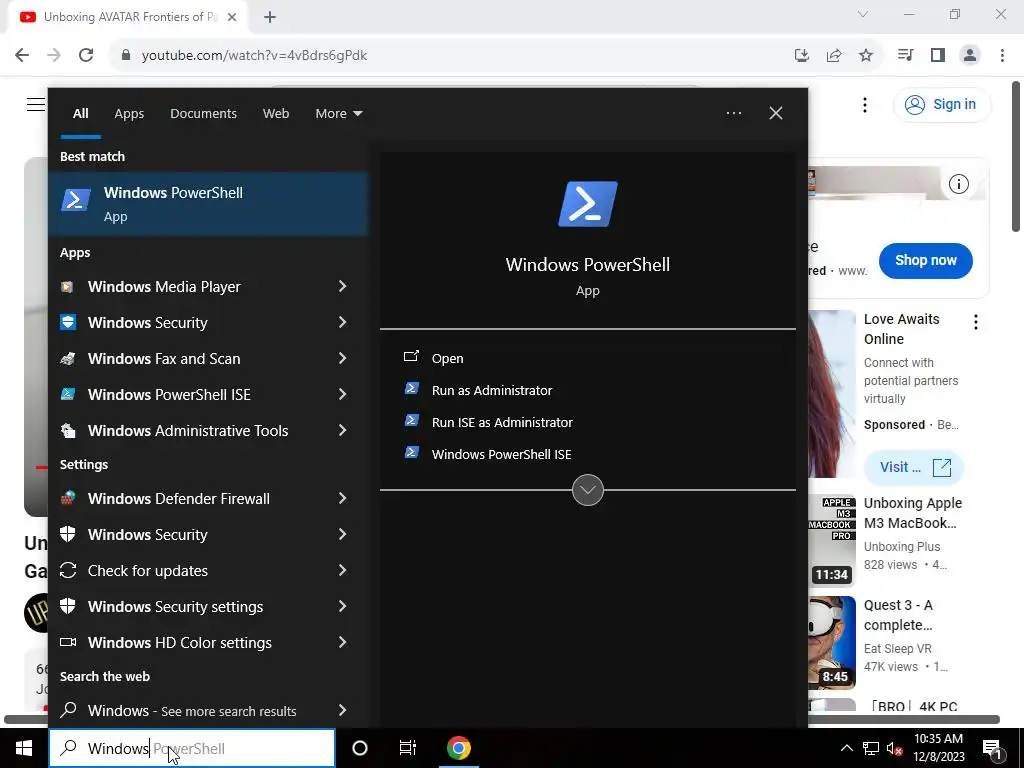Expand Windows Defender Firewall arrow

point(342,498)
